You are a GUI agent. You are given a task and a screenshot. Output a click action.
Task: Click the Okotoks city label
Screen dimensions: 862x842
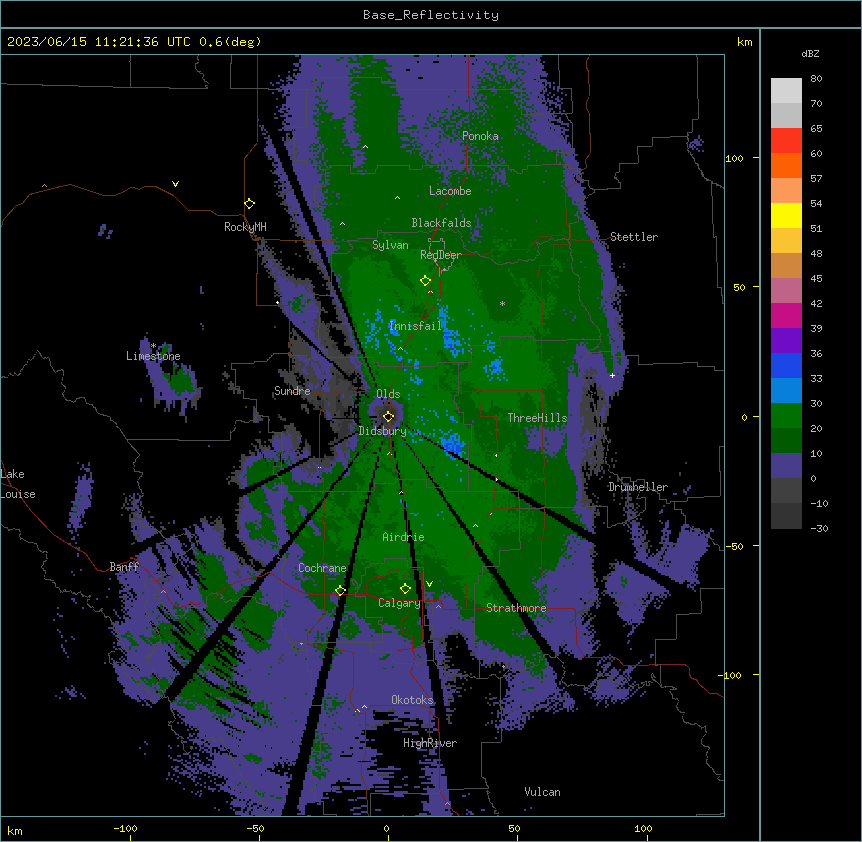pos(412,700)
